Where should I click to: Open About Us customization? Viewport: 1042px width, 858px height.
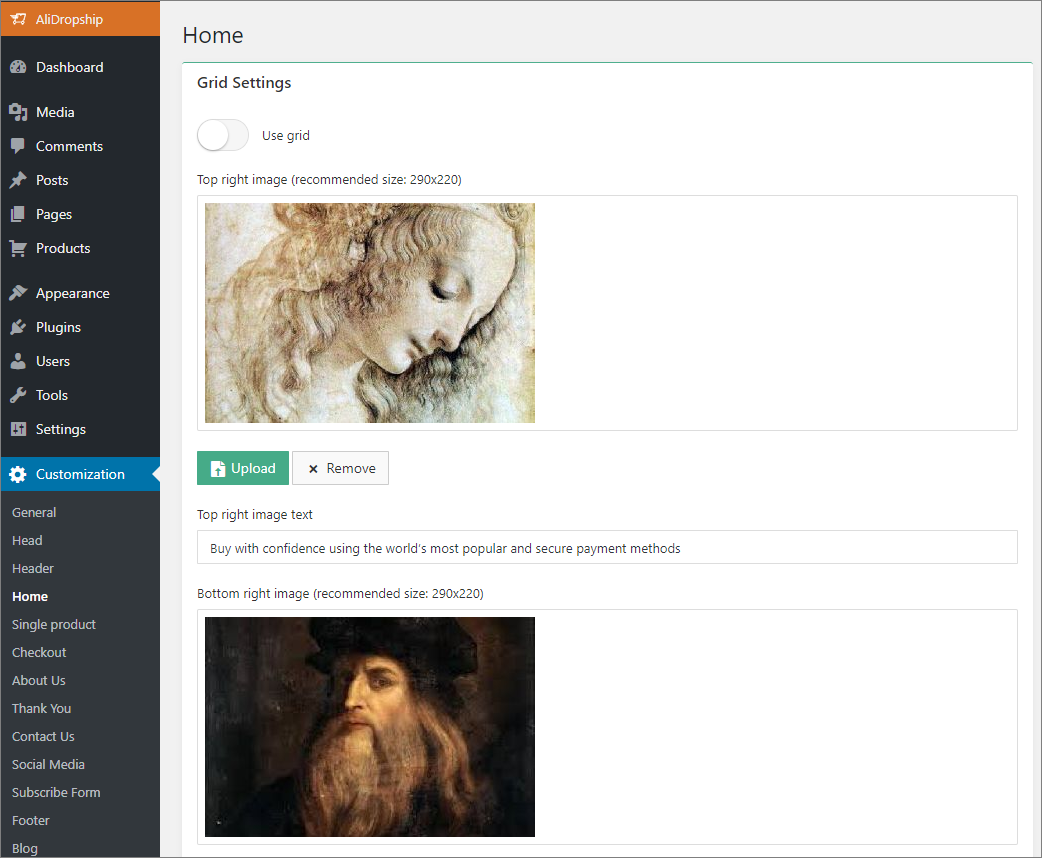39,681
